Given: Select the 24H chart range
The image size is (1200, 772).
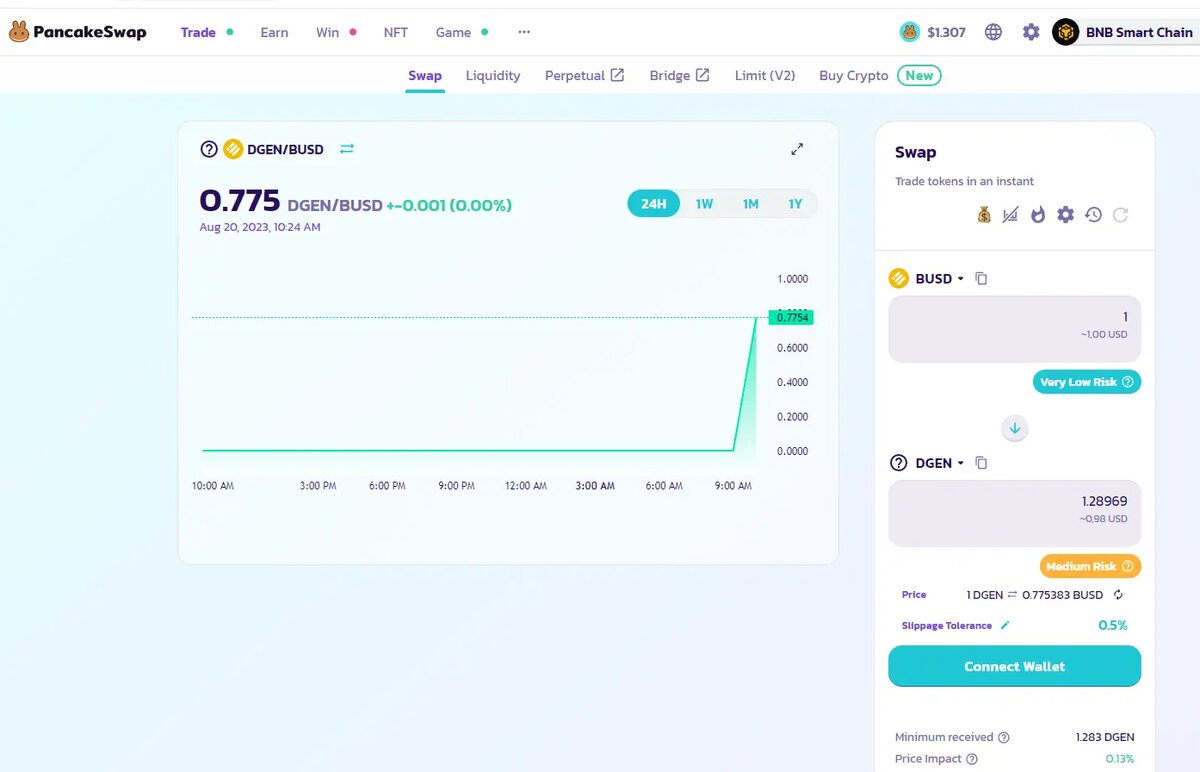Looking at the screenshot, I should click(x=654, y=204).
